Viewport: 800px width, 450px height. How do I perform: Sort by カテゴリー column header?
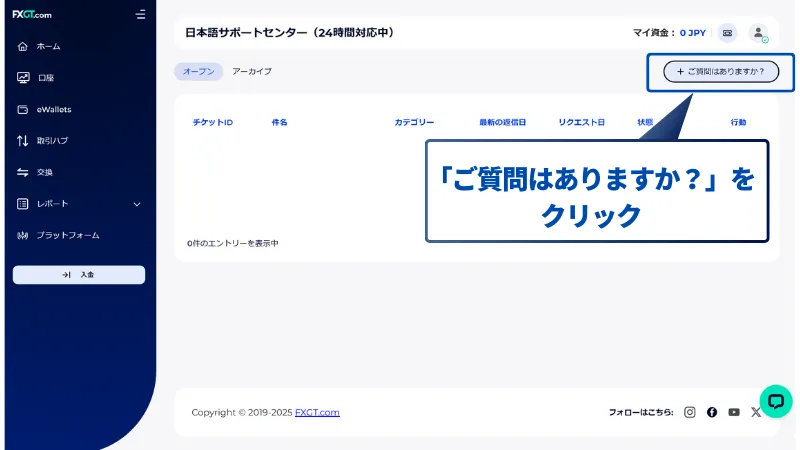tap(414, 122)
